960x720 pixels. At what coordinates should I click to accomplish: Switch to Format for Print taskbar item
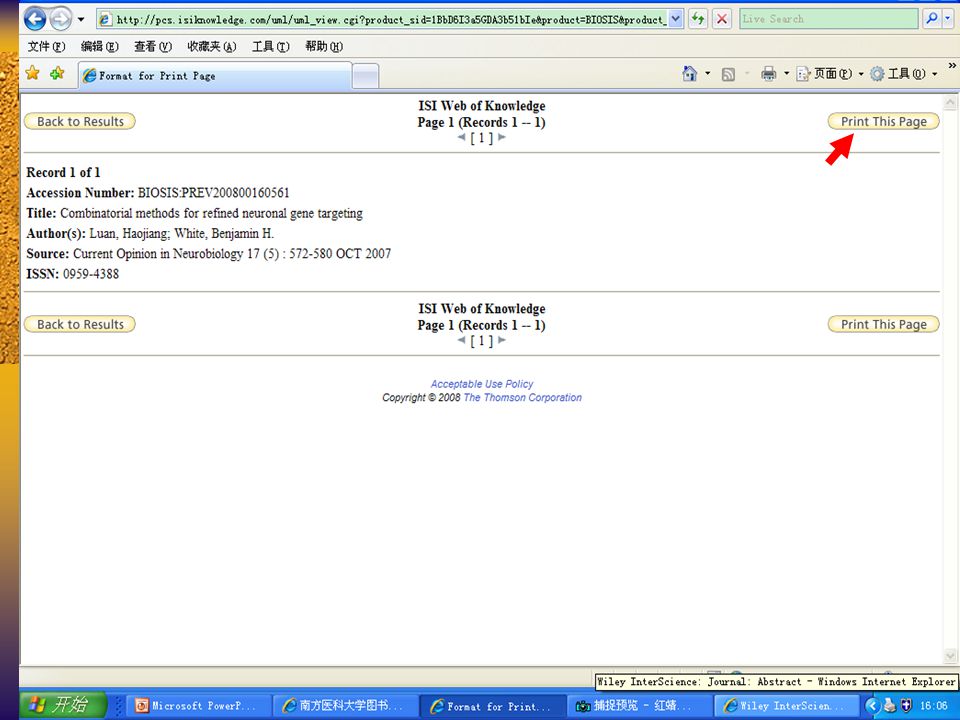coord(492,706)
